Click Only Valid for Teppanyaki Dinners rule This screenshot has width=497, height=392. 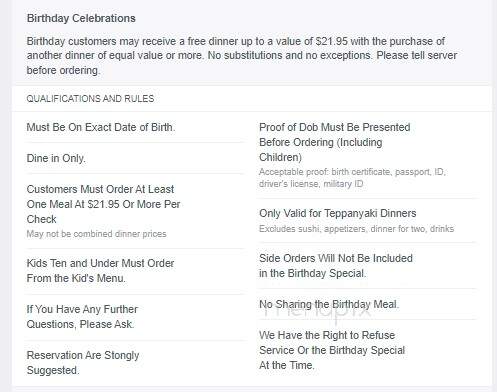pos(338,213)
